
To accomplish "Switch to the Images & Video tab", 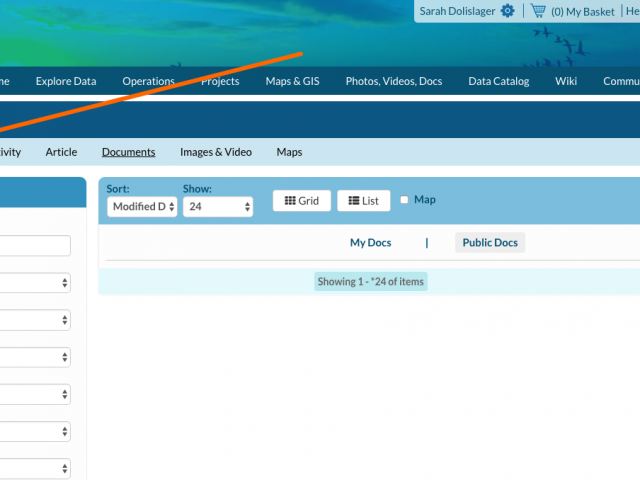I will tap(216, 152).
